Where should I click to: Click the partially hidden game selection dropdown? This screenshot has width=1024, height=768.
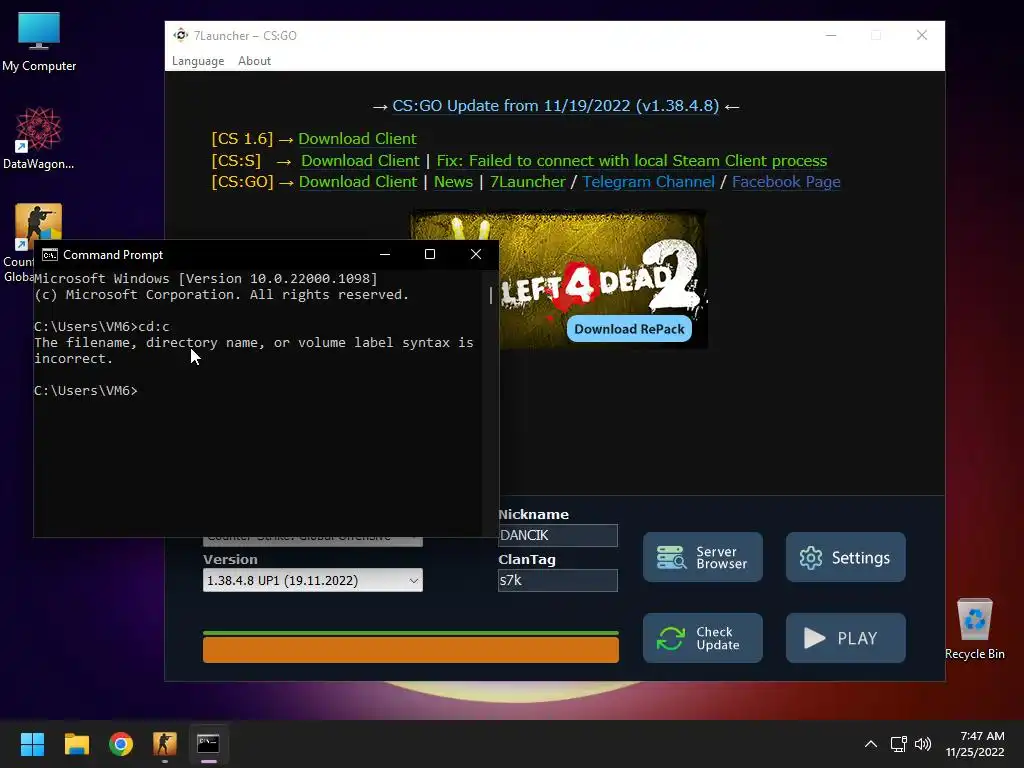313,541
